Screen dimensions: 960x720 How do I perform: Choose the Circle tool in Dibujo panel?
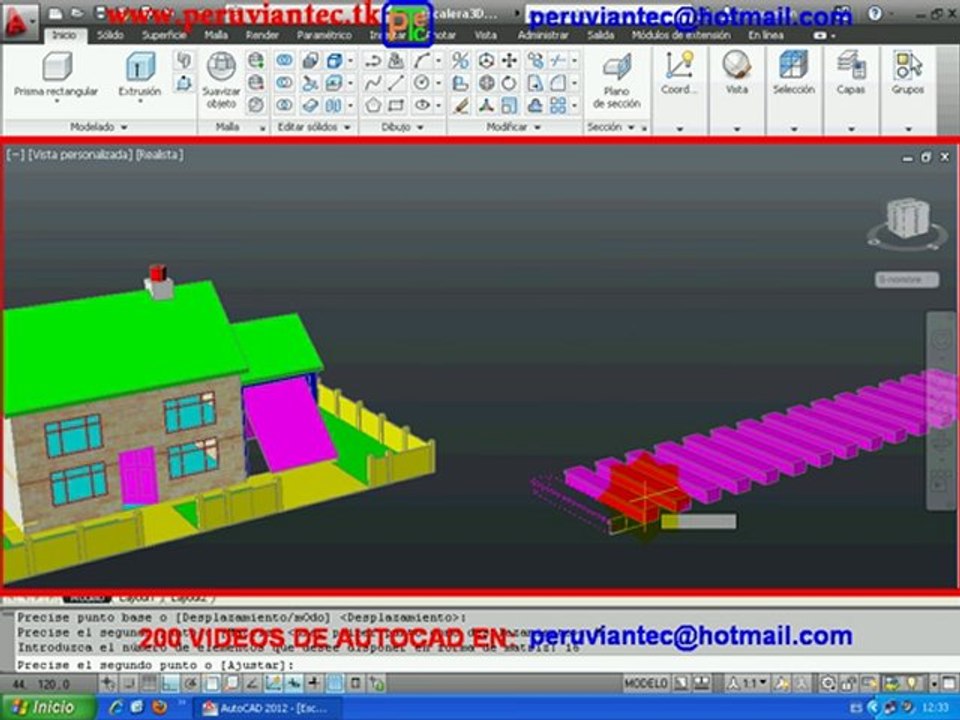click(x=422, y=83)
